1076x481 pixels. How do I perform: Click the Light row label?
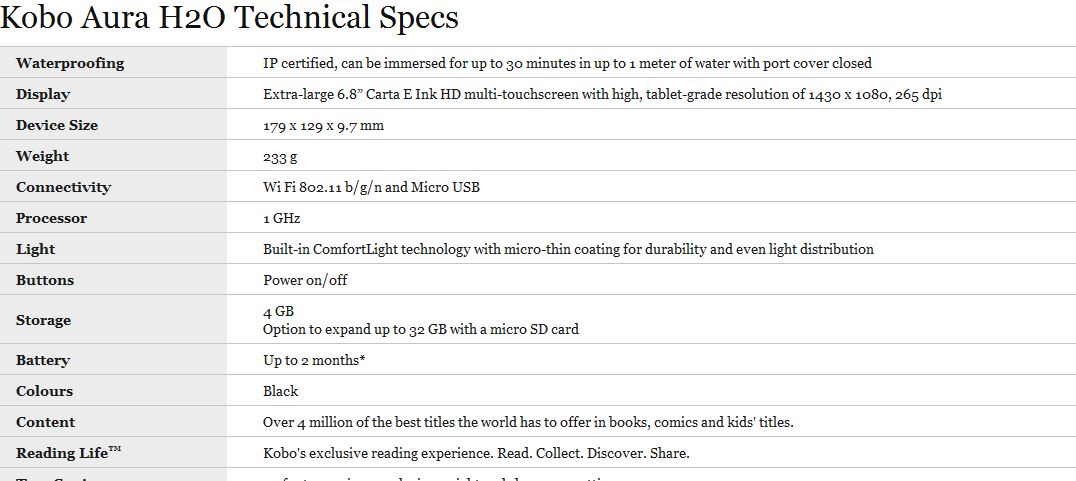(35, 249)
